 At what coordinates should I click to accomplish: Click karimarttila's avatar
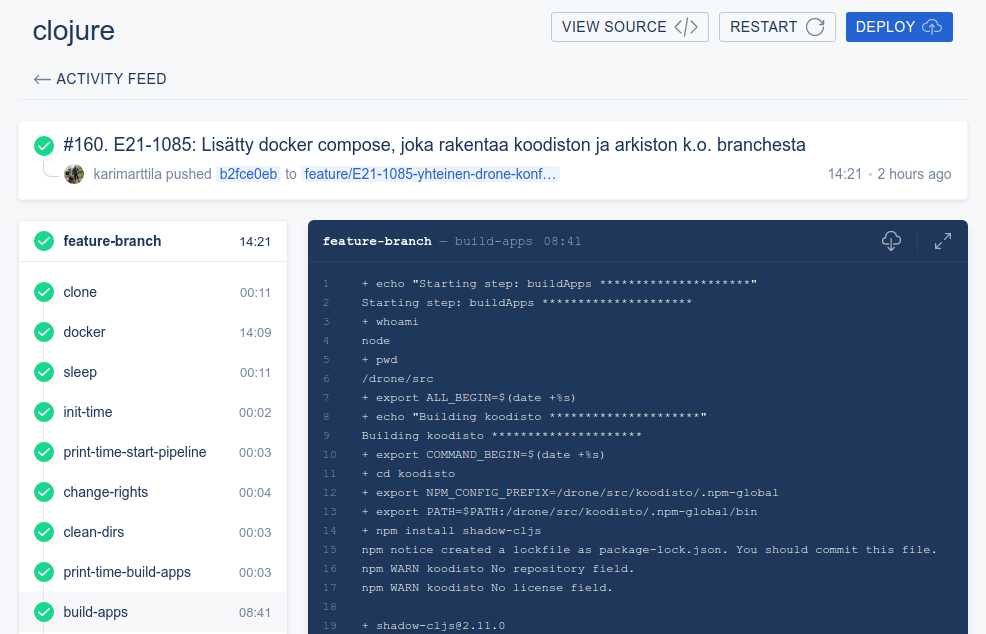click(74, 174)
